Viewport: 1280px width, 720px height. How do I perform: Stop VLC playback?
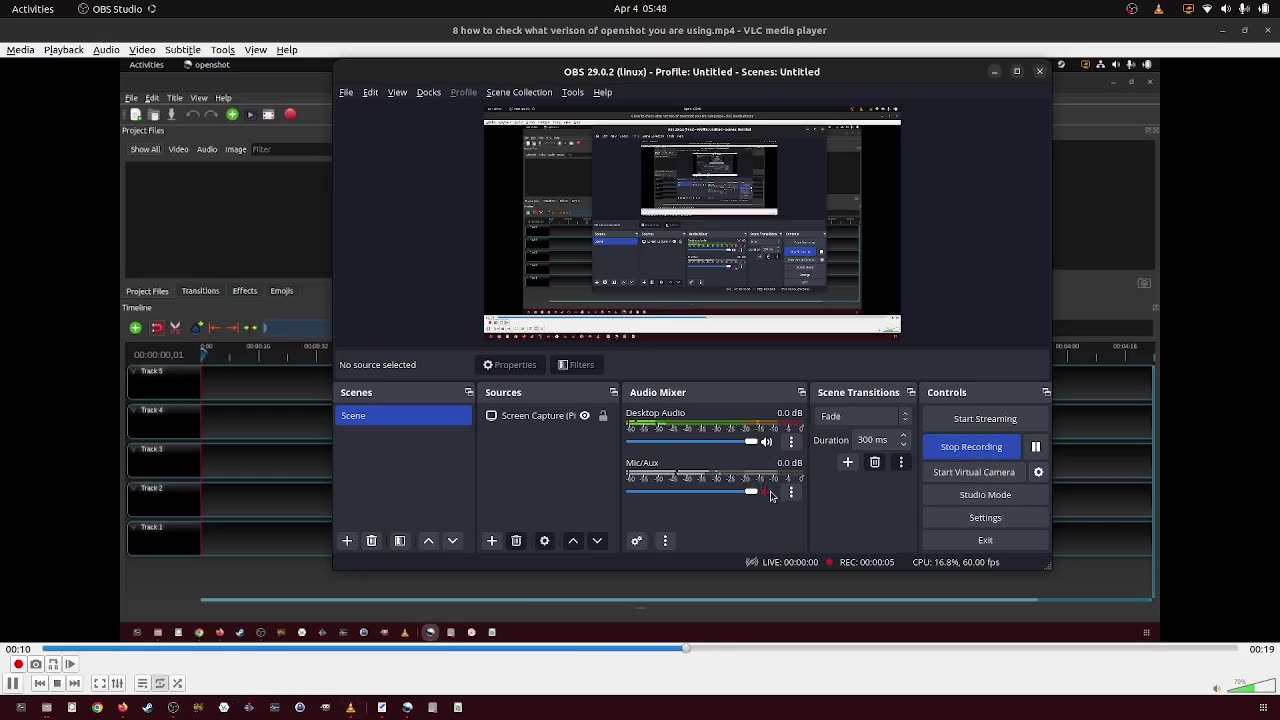pyautogui.click(x=57, y=683)
